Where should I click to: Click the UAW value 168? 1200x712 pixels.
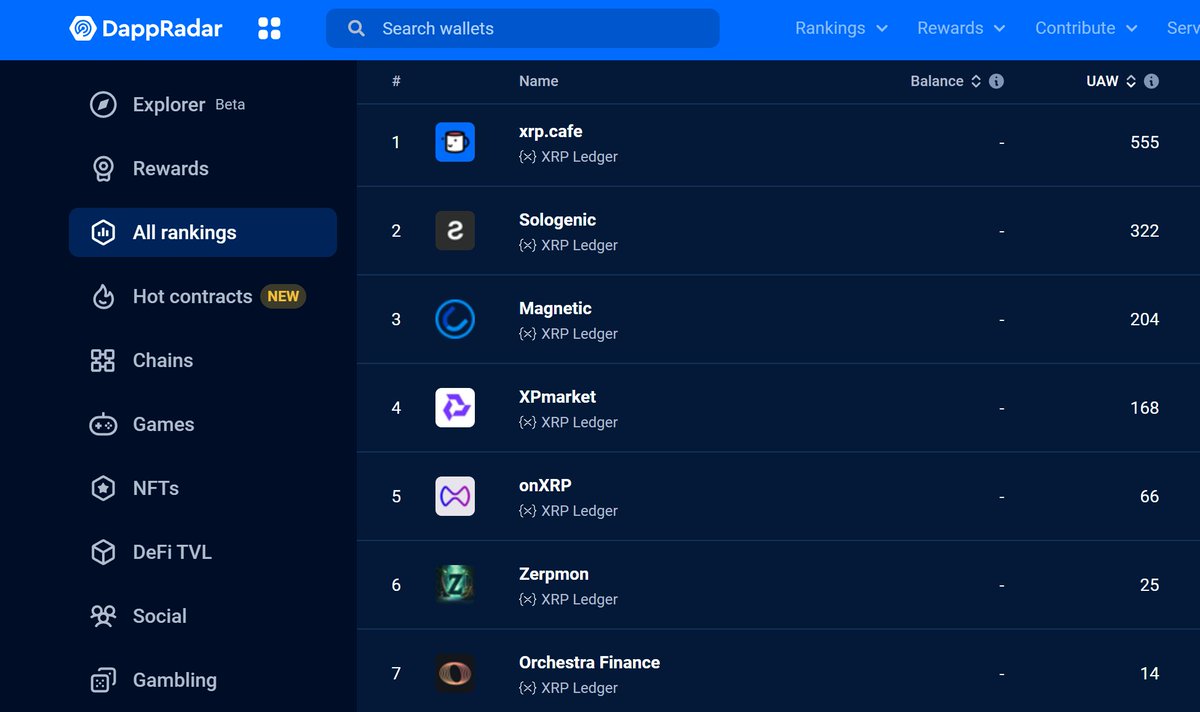[x=1144, y=408]
